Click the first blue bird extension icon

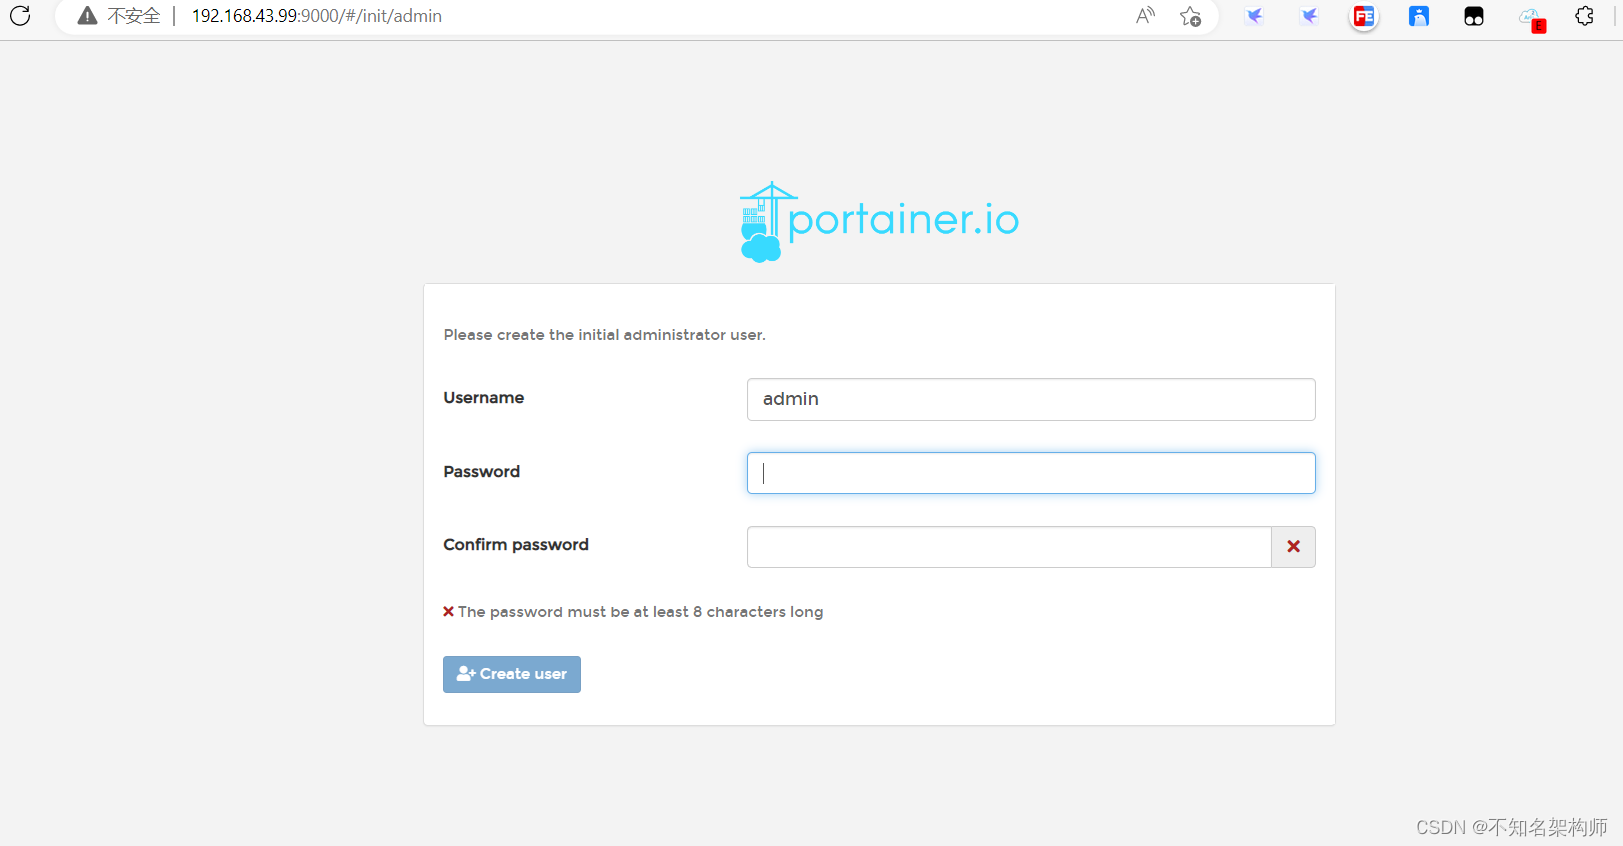(x=1254, y=16)
